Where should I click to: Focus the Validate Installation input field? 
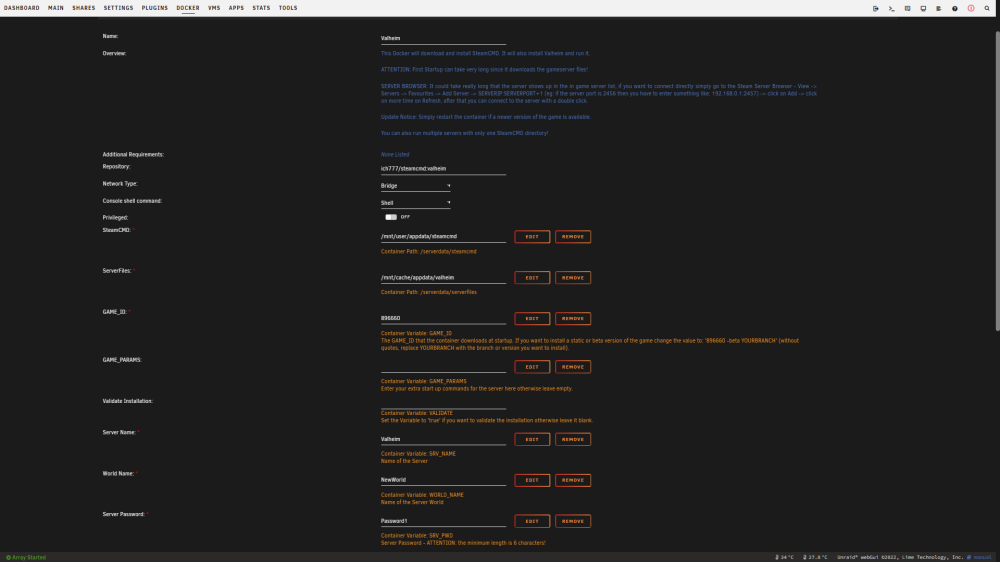pos(443,403)
